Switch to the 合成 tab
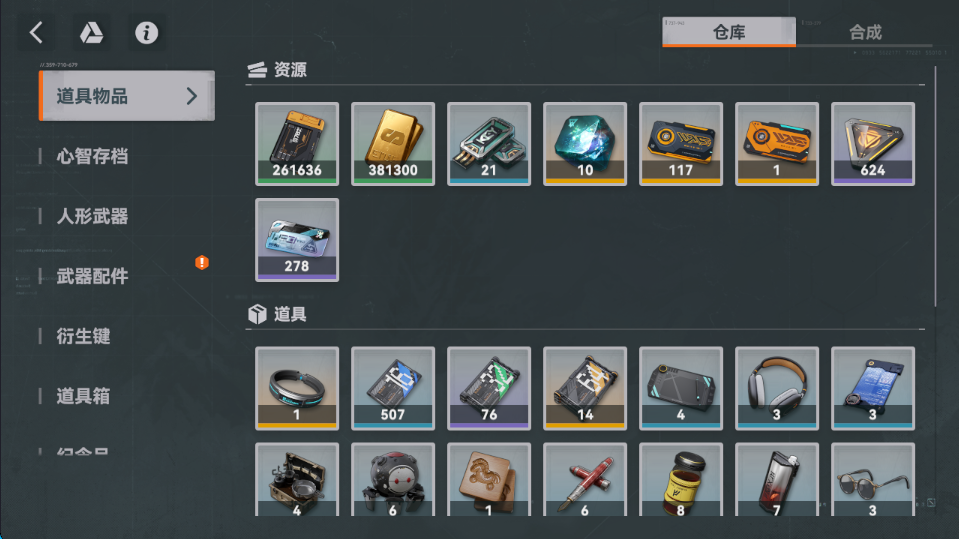 point(865,32)
